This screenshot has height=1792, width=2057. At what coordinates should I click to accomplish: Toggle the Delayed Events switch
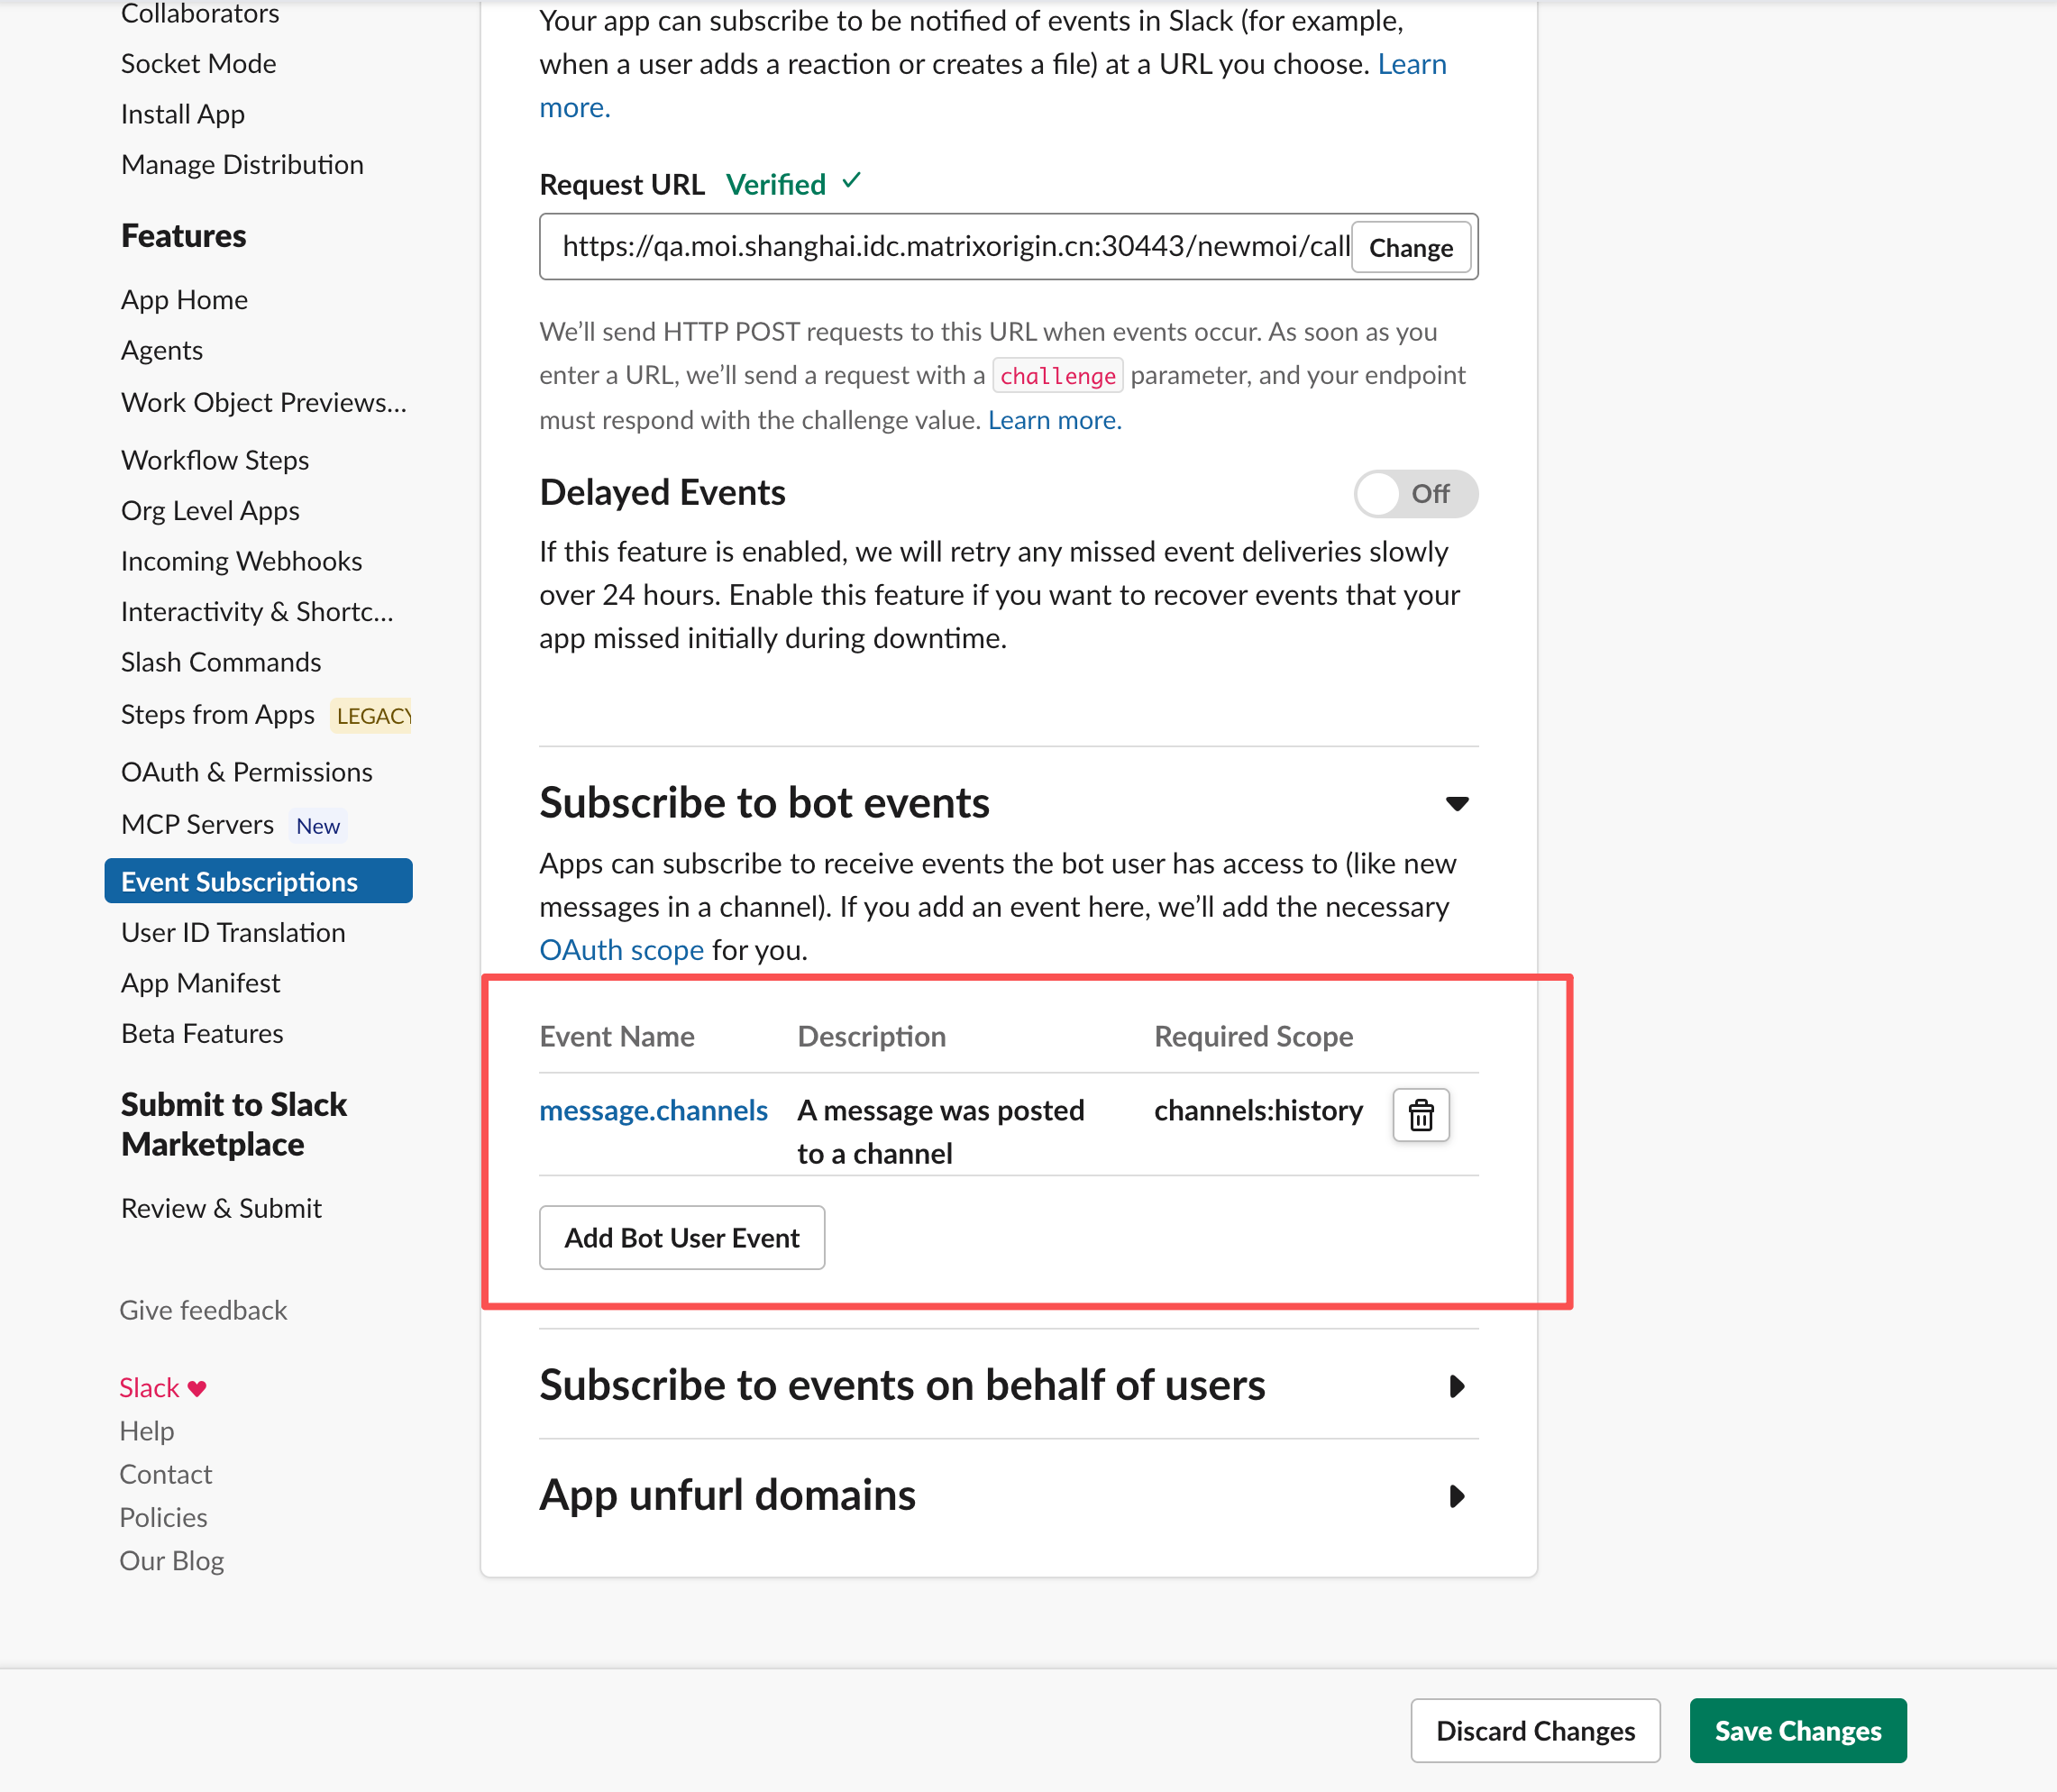1415,494
